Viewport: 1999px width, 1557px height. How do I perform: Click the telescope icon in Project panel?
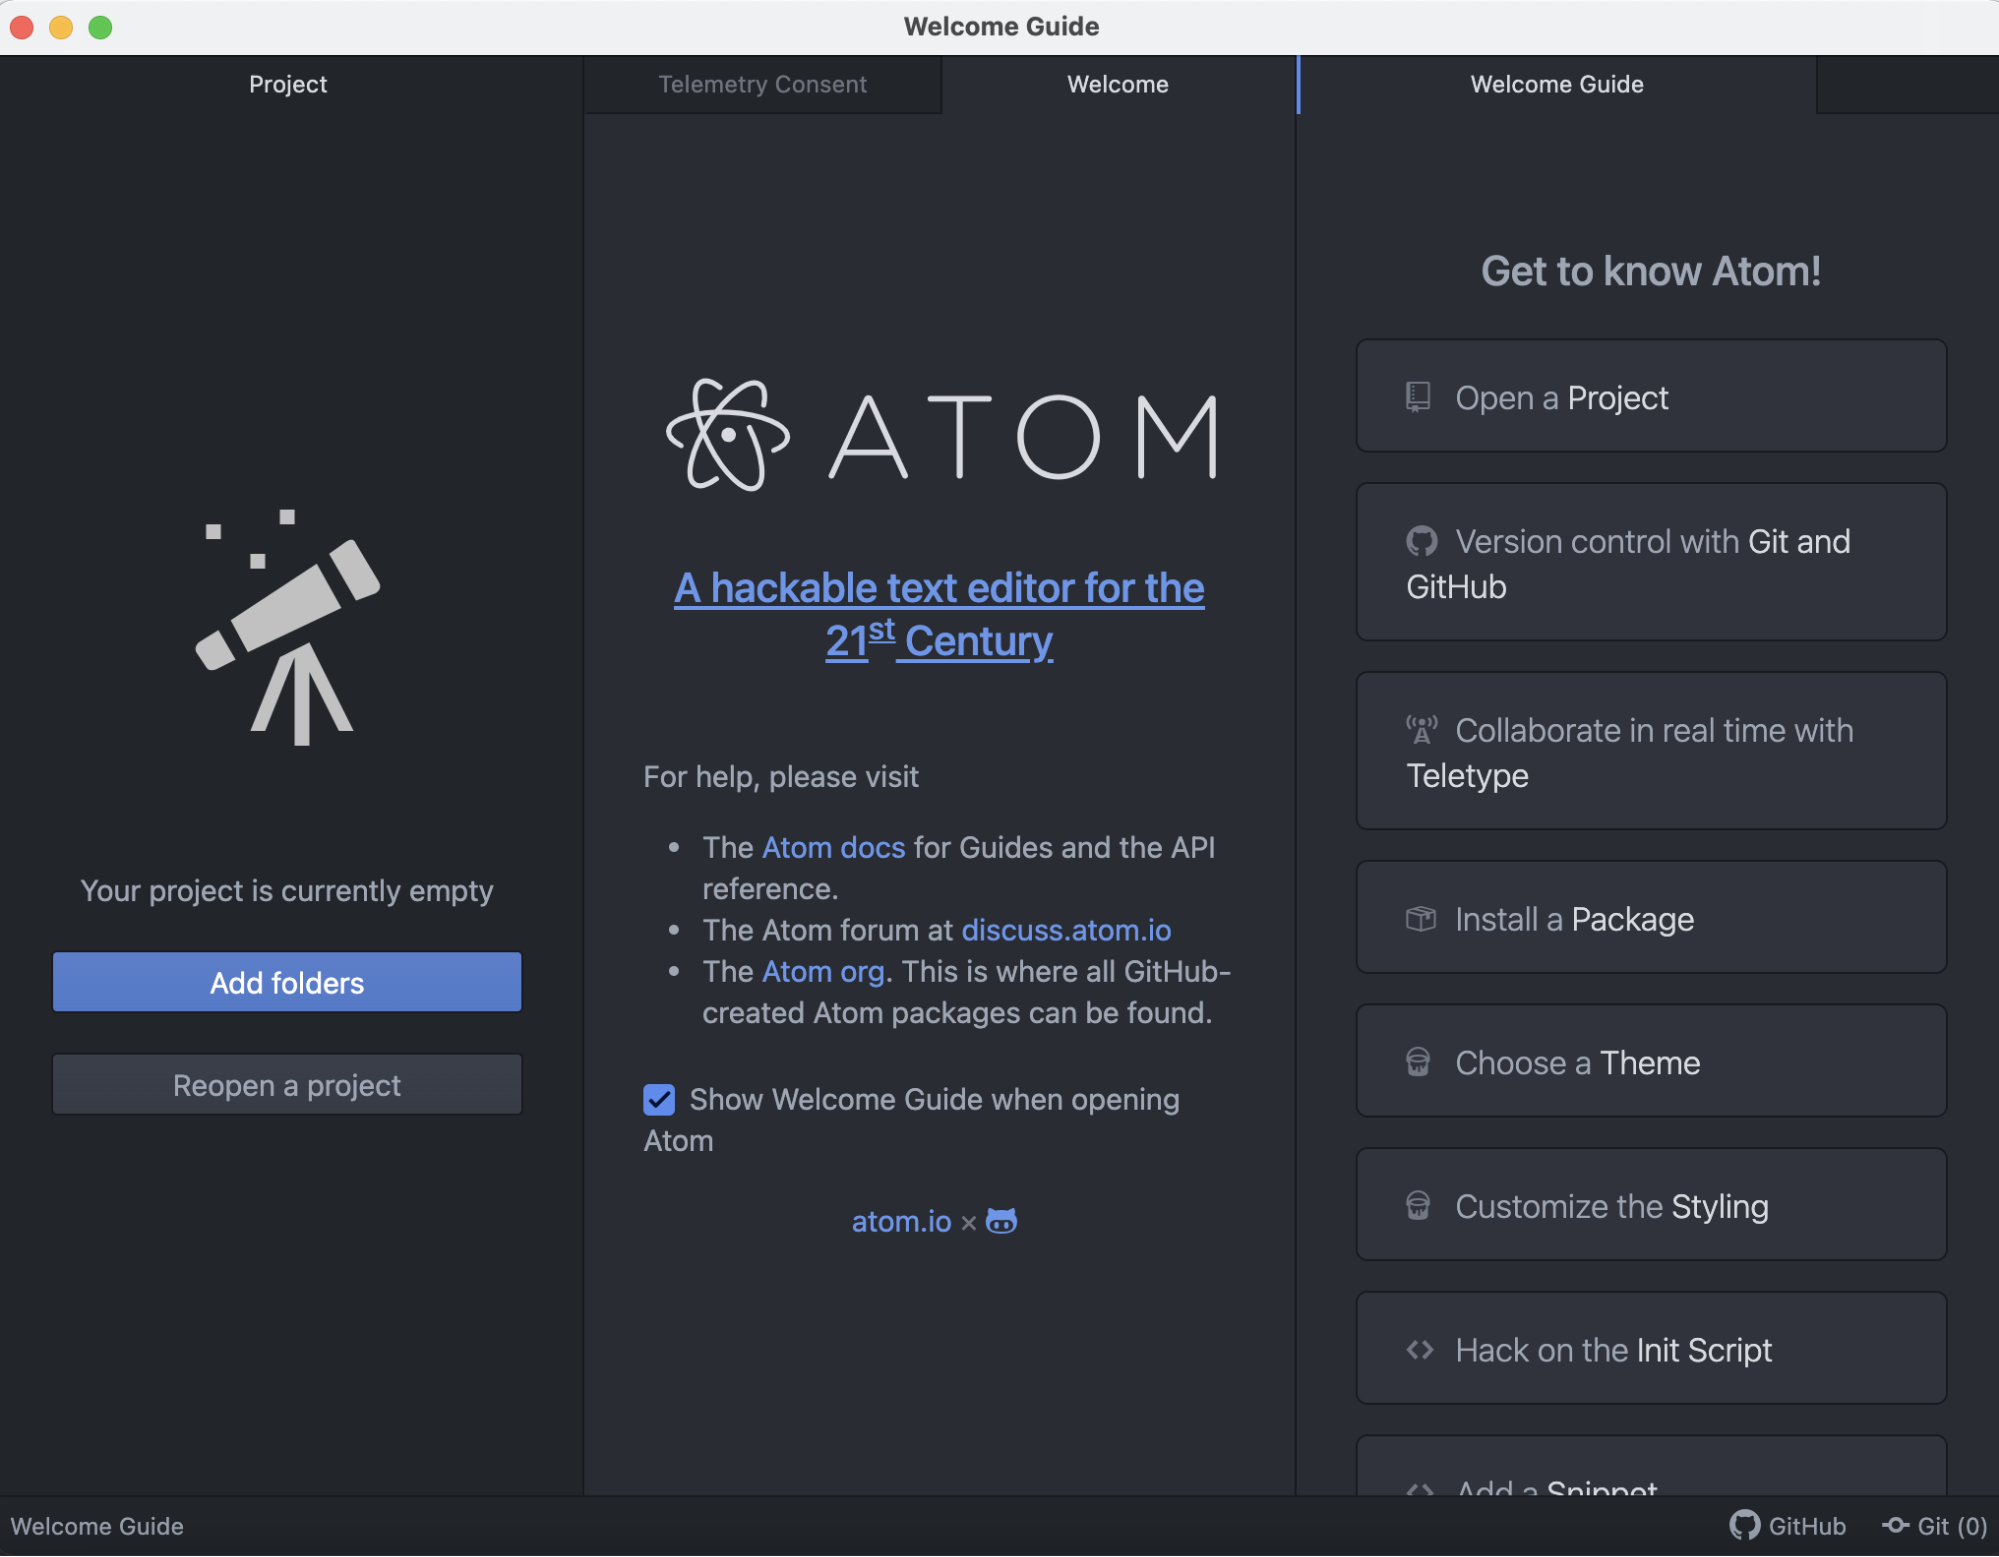(x=288, y=627)
